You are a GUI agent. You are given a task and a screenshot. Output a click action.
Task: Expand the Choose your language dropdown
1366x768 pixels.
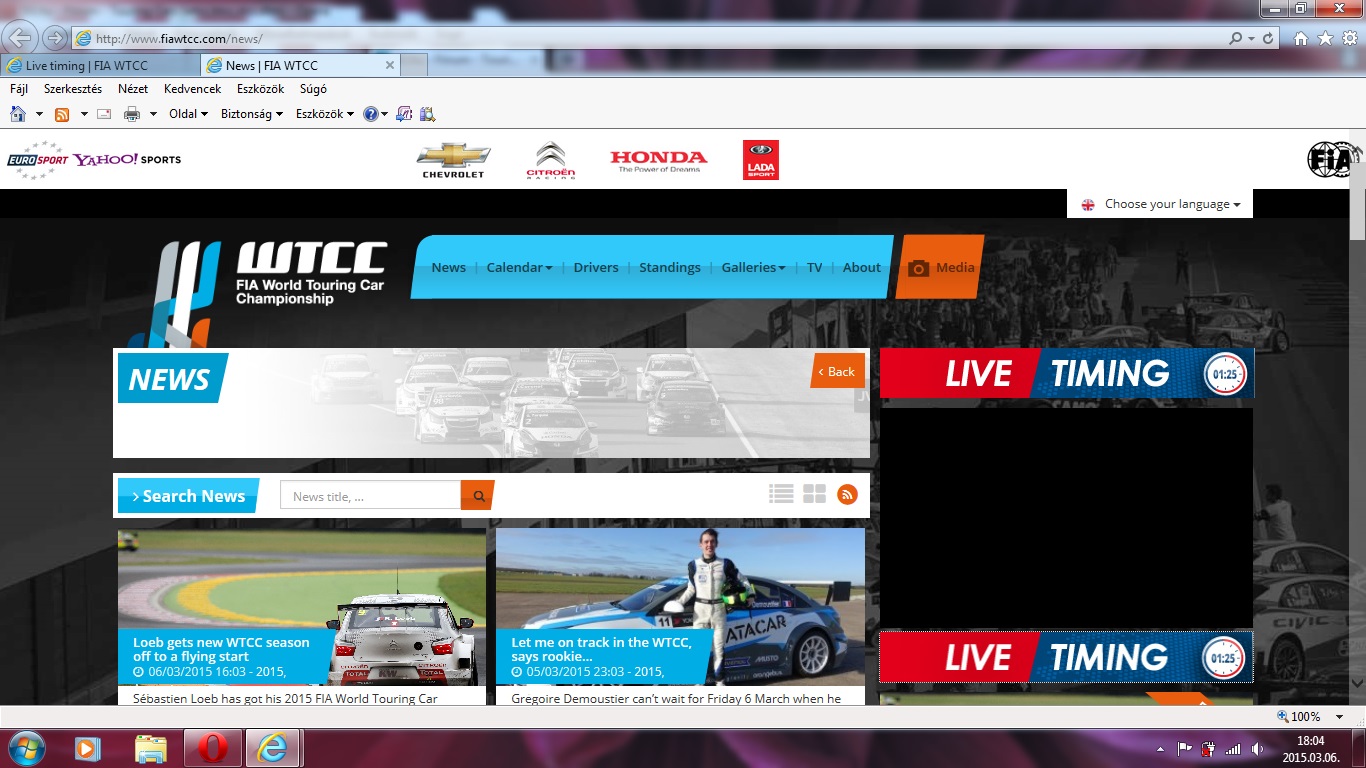pyautogui.click(x=1160, y=204)
